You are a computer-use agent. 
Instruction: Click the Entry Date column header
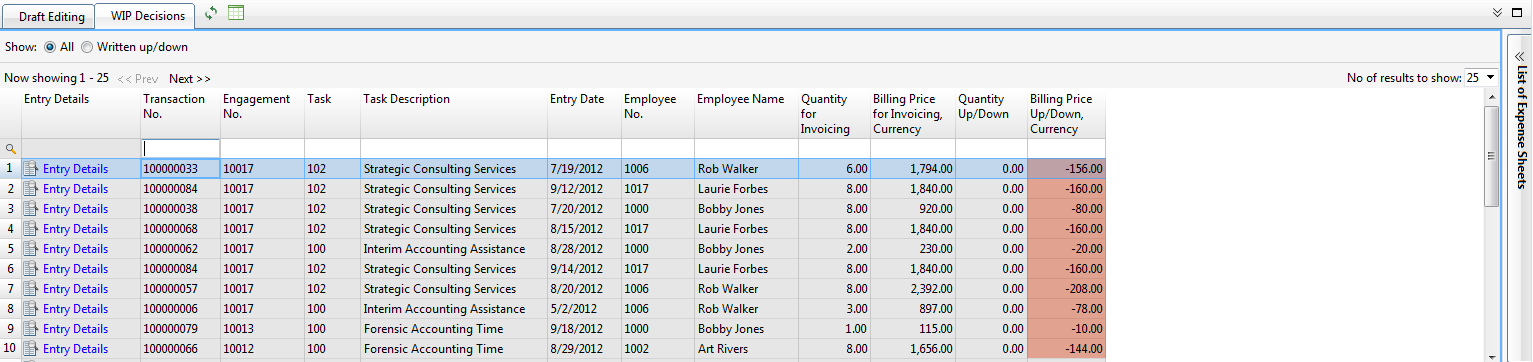(x=584, y=113)
